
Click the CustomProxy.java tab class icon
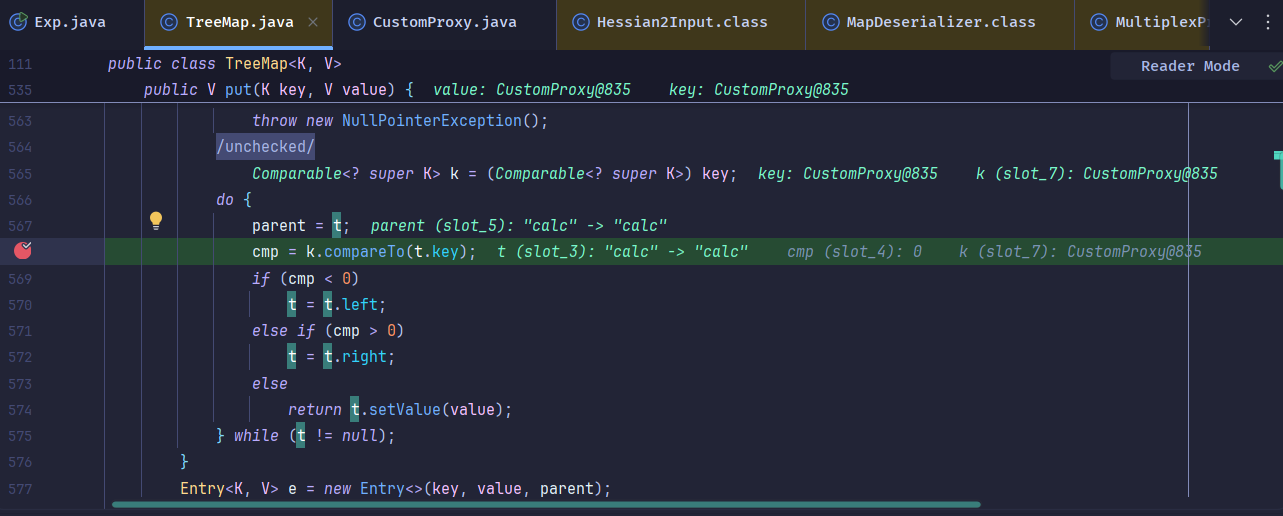[x=356, y=22]
